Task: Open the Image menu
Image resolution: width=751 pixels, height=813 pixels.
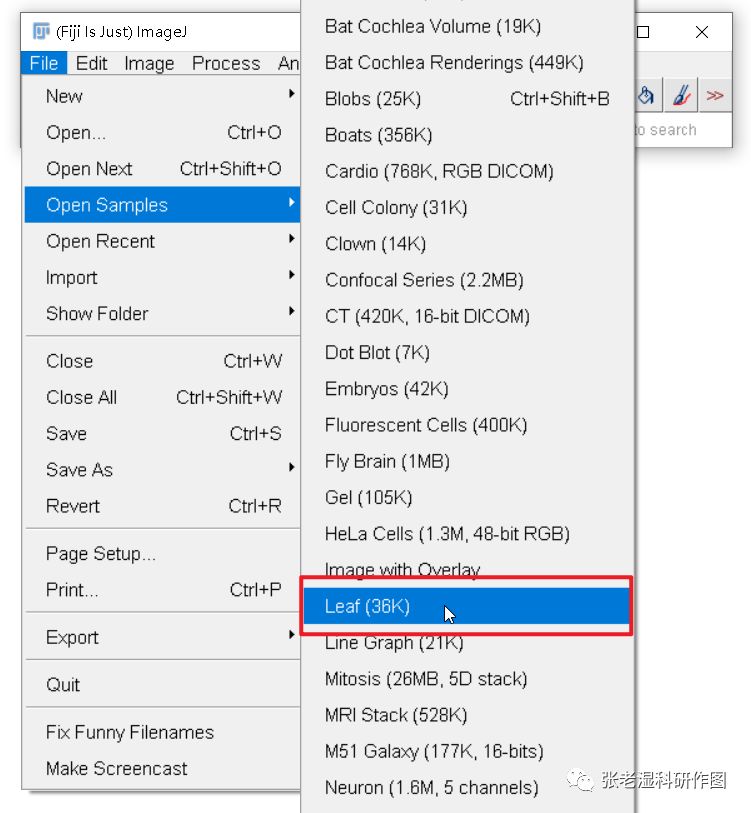Action: click(149, 63)
